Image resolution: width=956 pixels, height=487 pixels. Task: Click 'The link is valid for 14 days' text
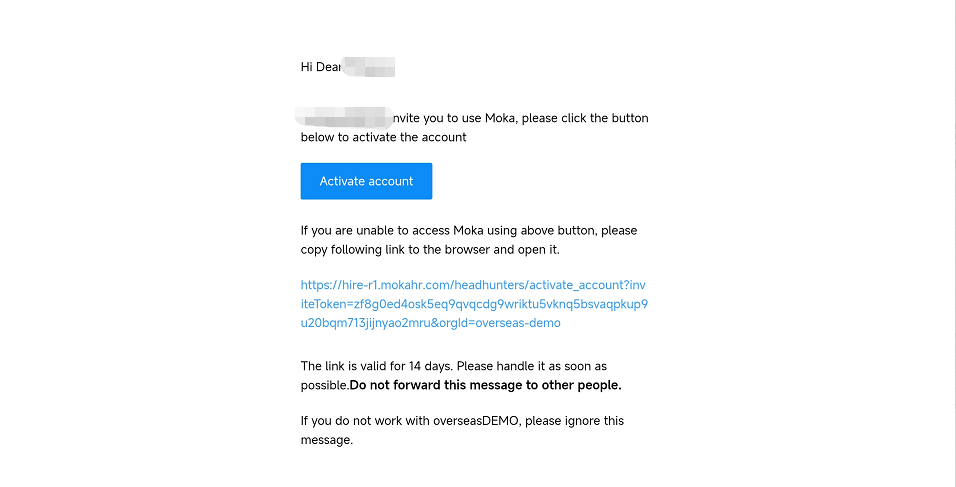coord(390,366)
